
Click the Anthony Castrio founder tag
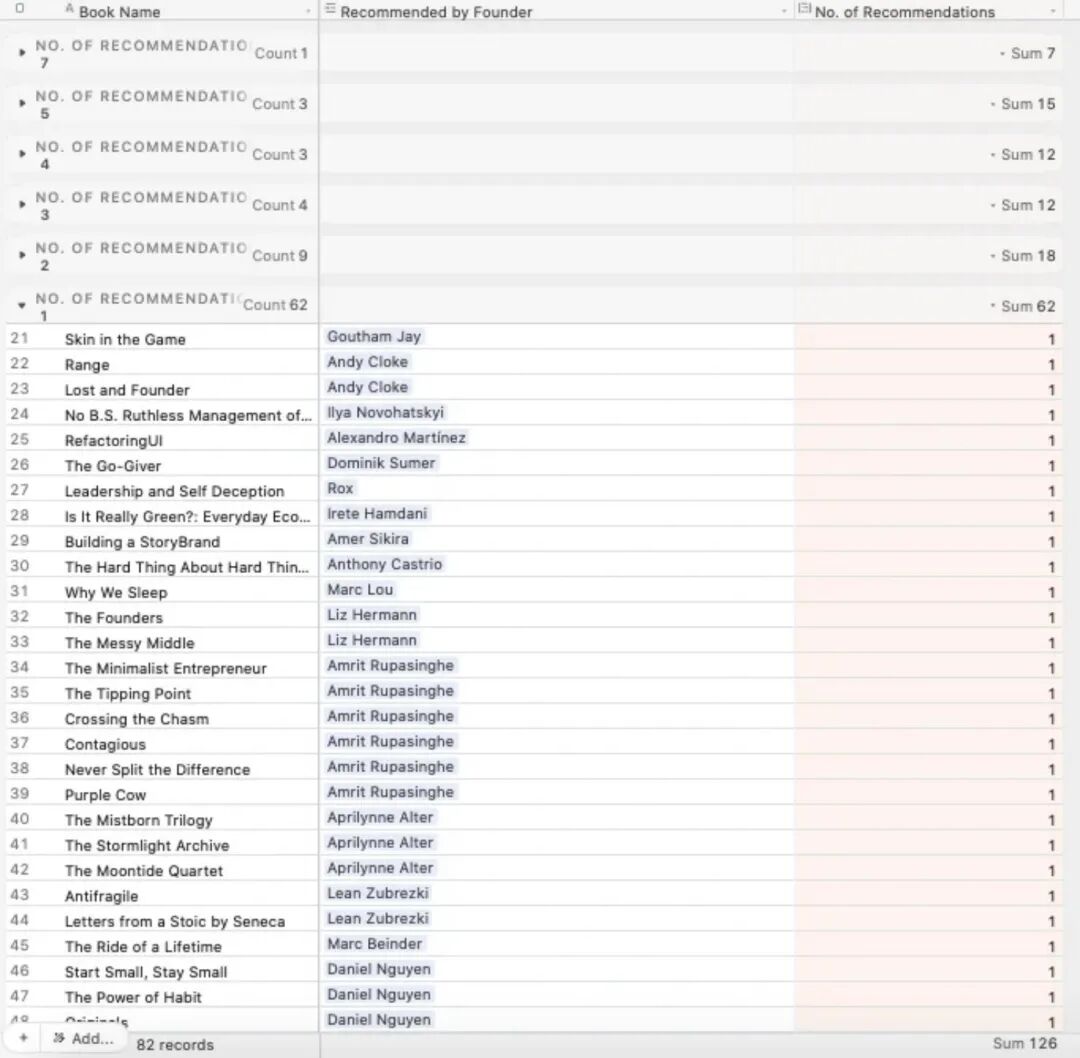384,564
